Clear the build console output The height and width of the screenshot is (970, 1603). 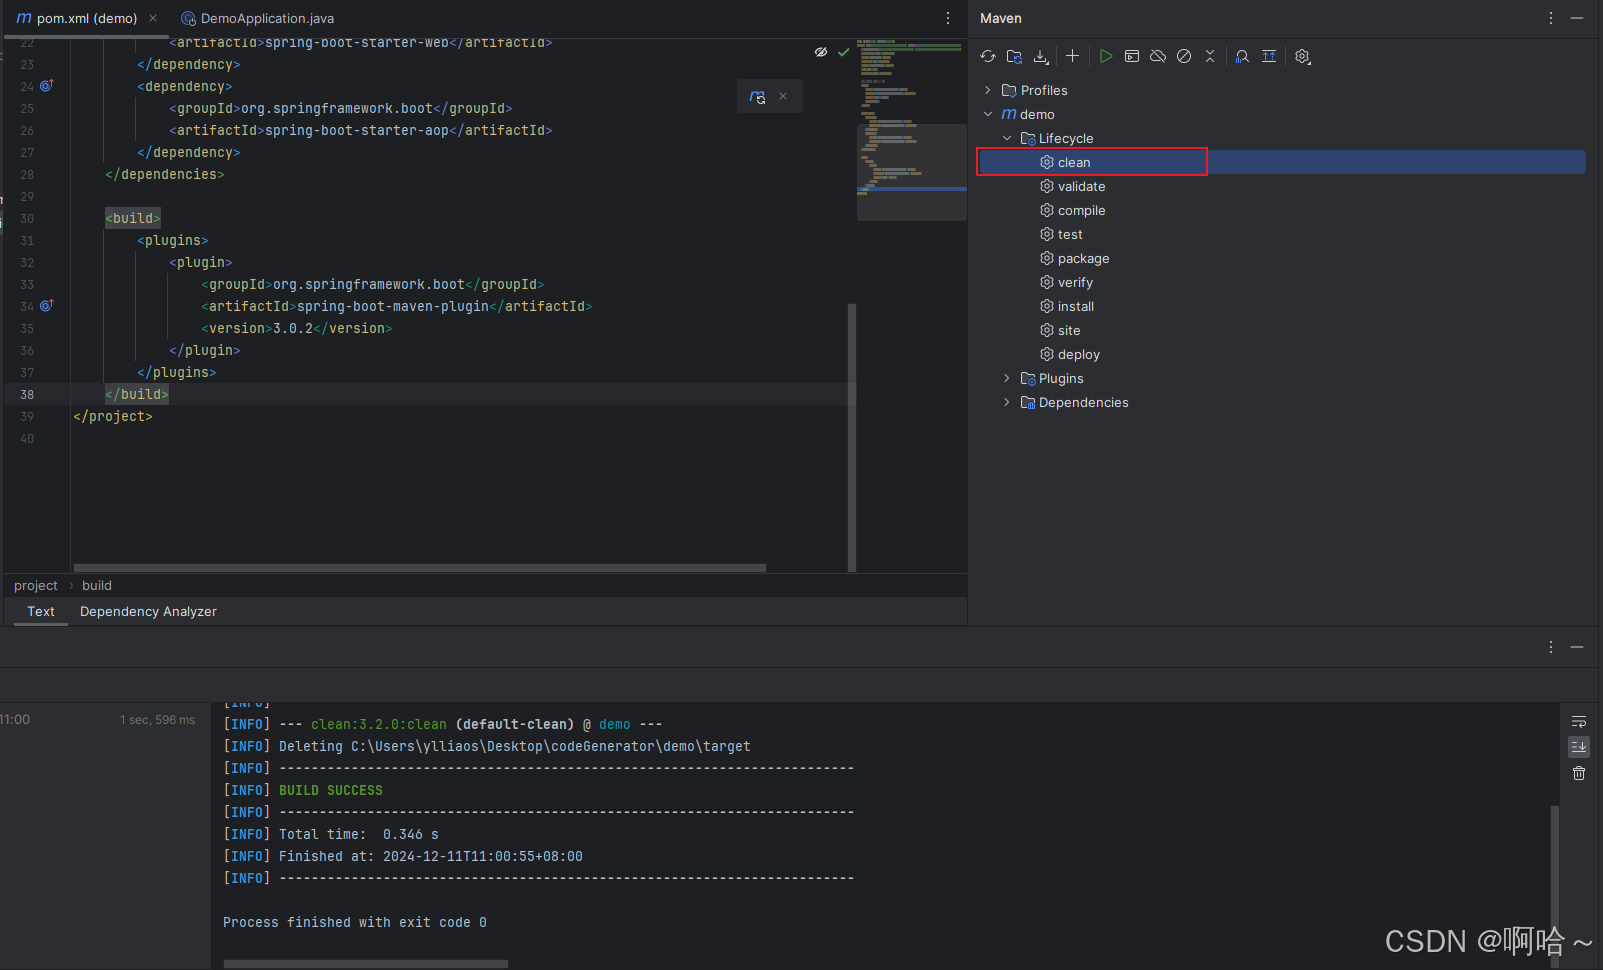(1578, 772)
